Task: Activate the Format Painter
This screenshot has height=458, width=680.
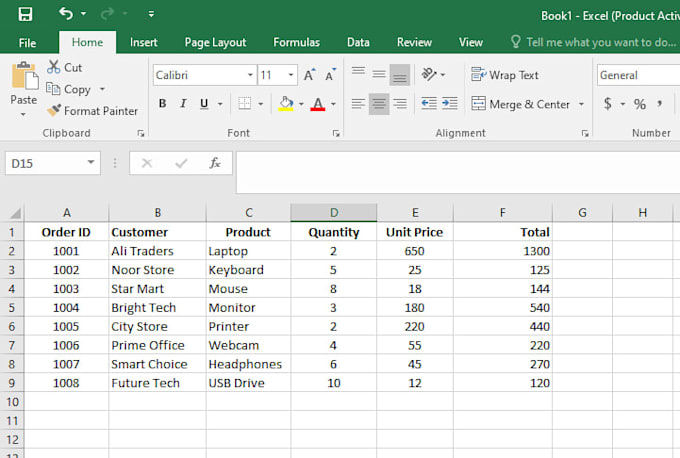Action: 92,111
